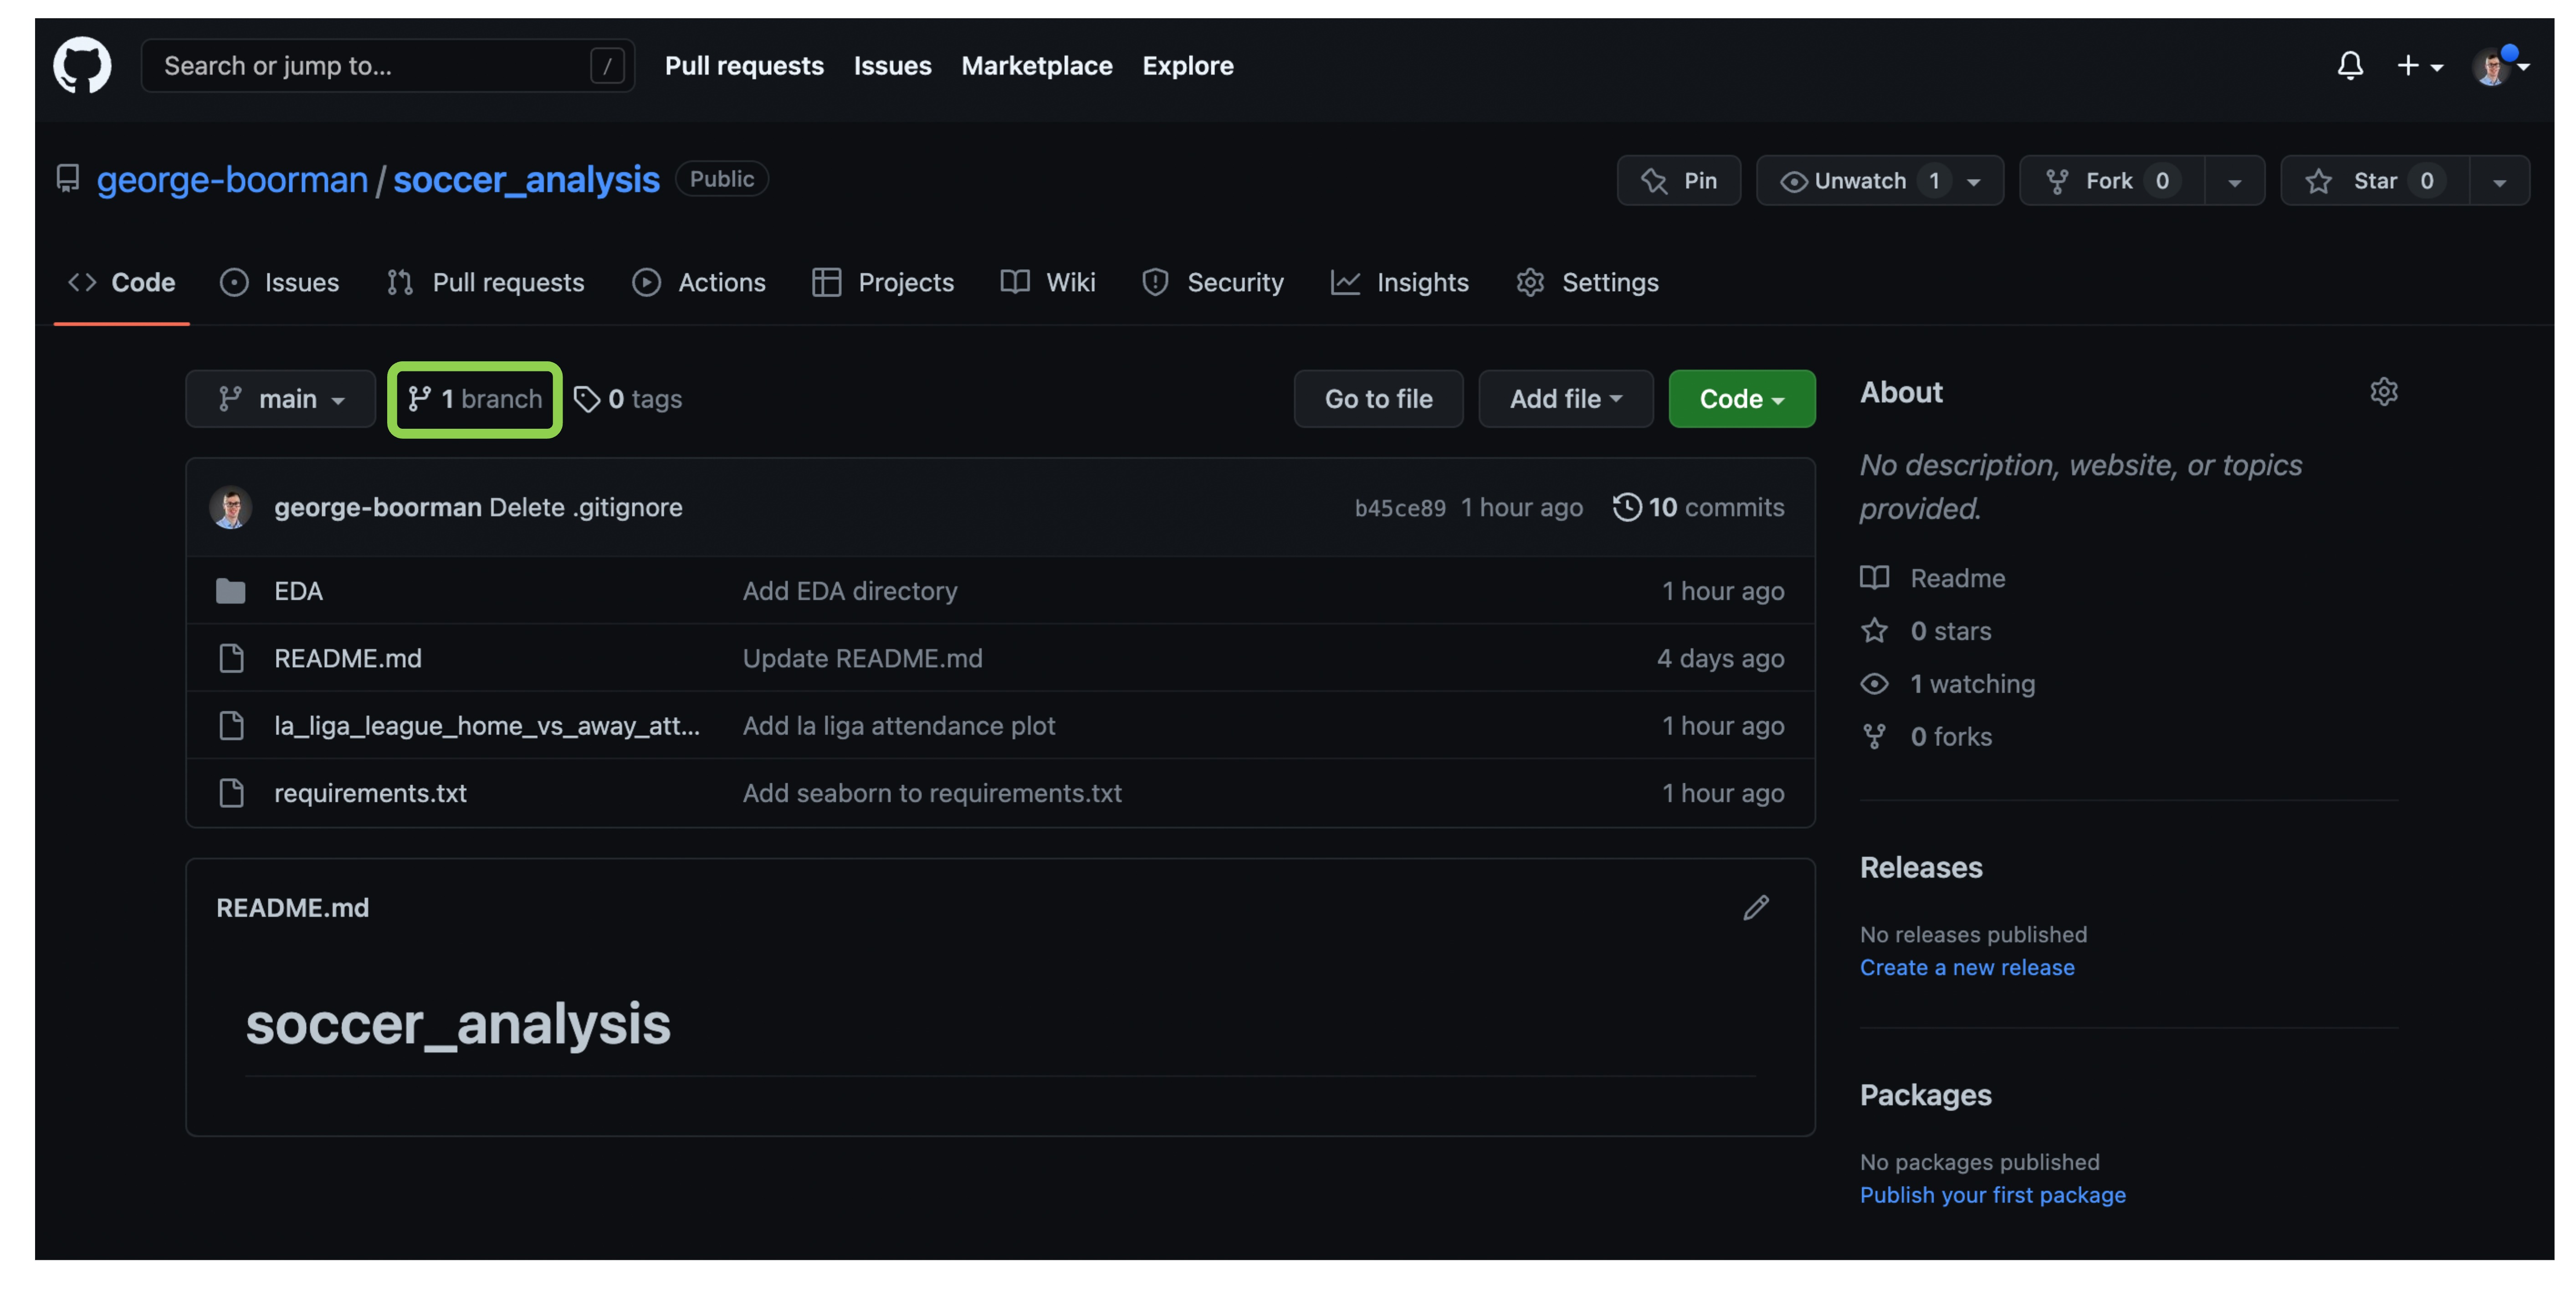This screenshot has height=1289, width=2576.
Task: Open the EDA folder
Action: [x=298, y=591]
